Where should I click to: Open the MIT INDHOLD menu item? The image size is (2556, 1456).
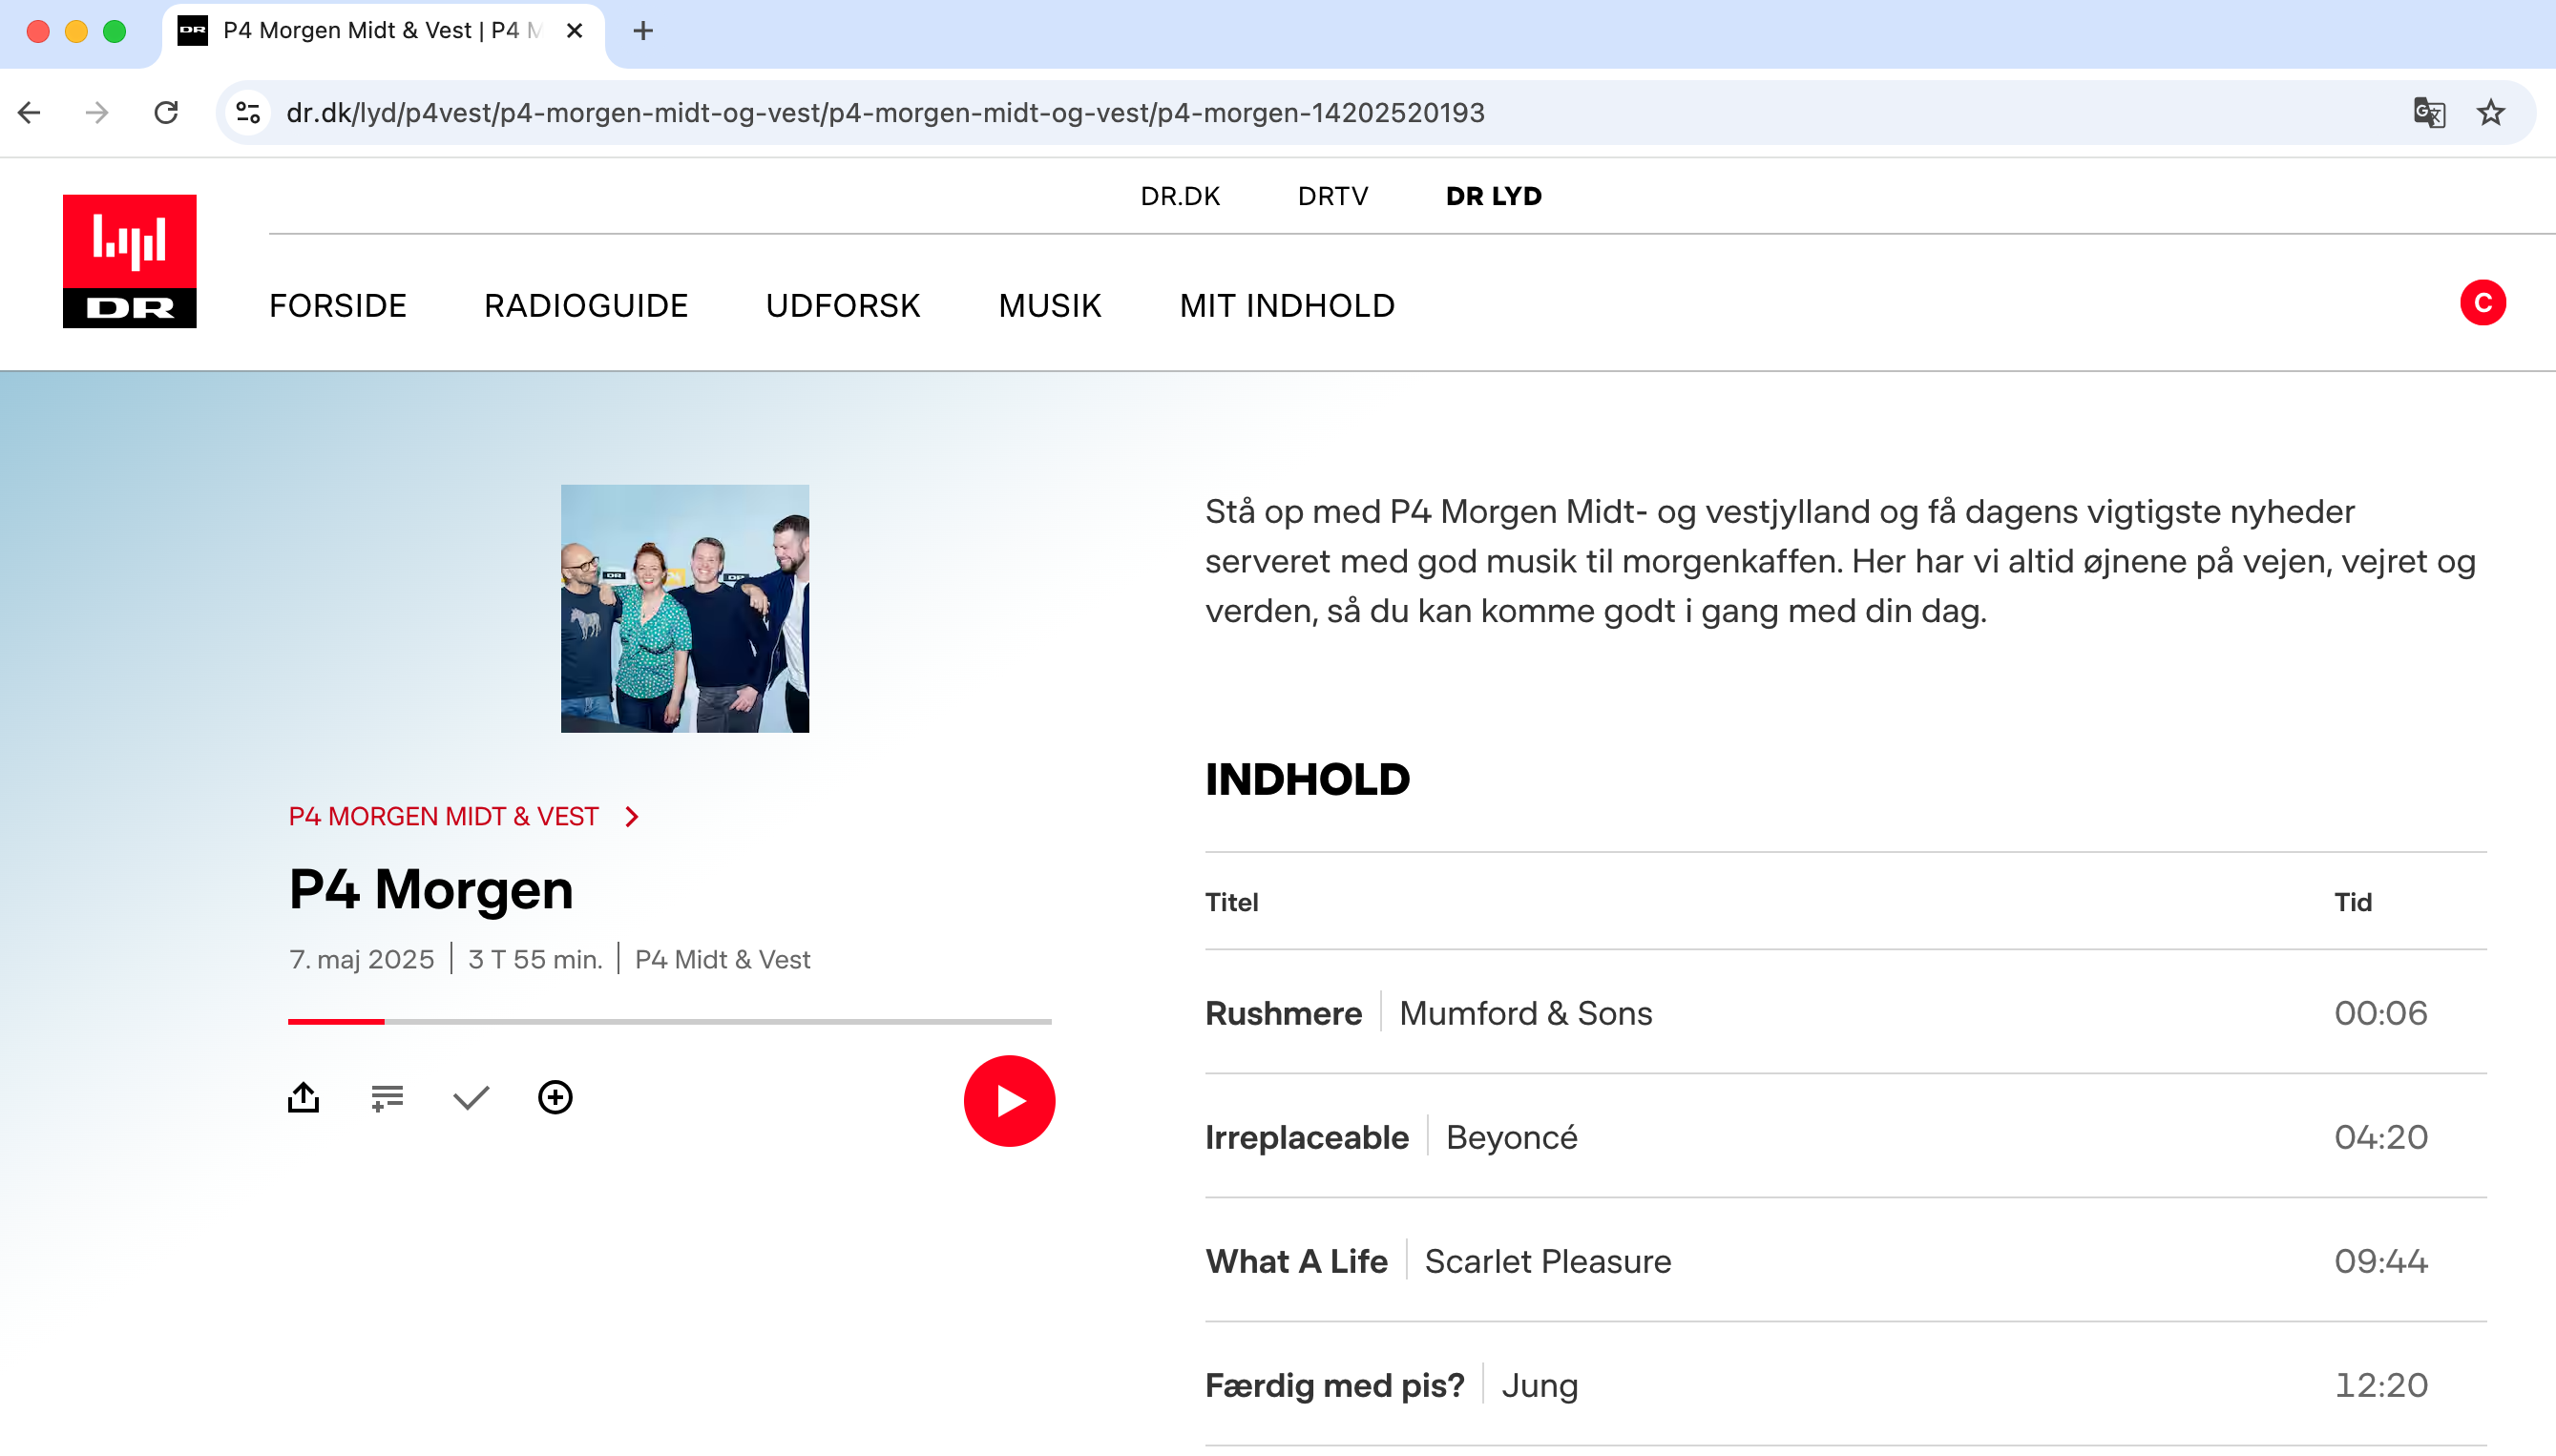coord(1287,306)
